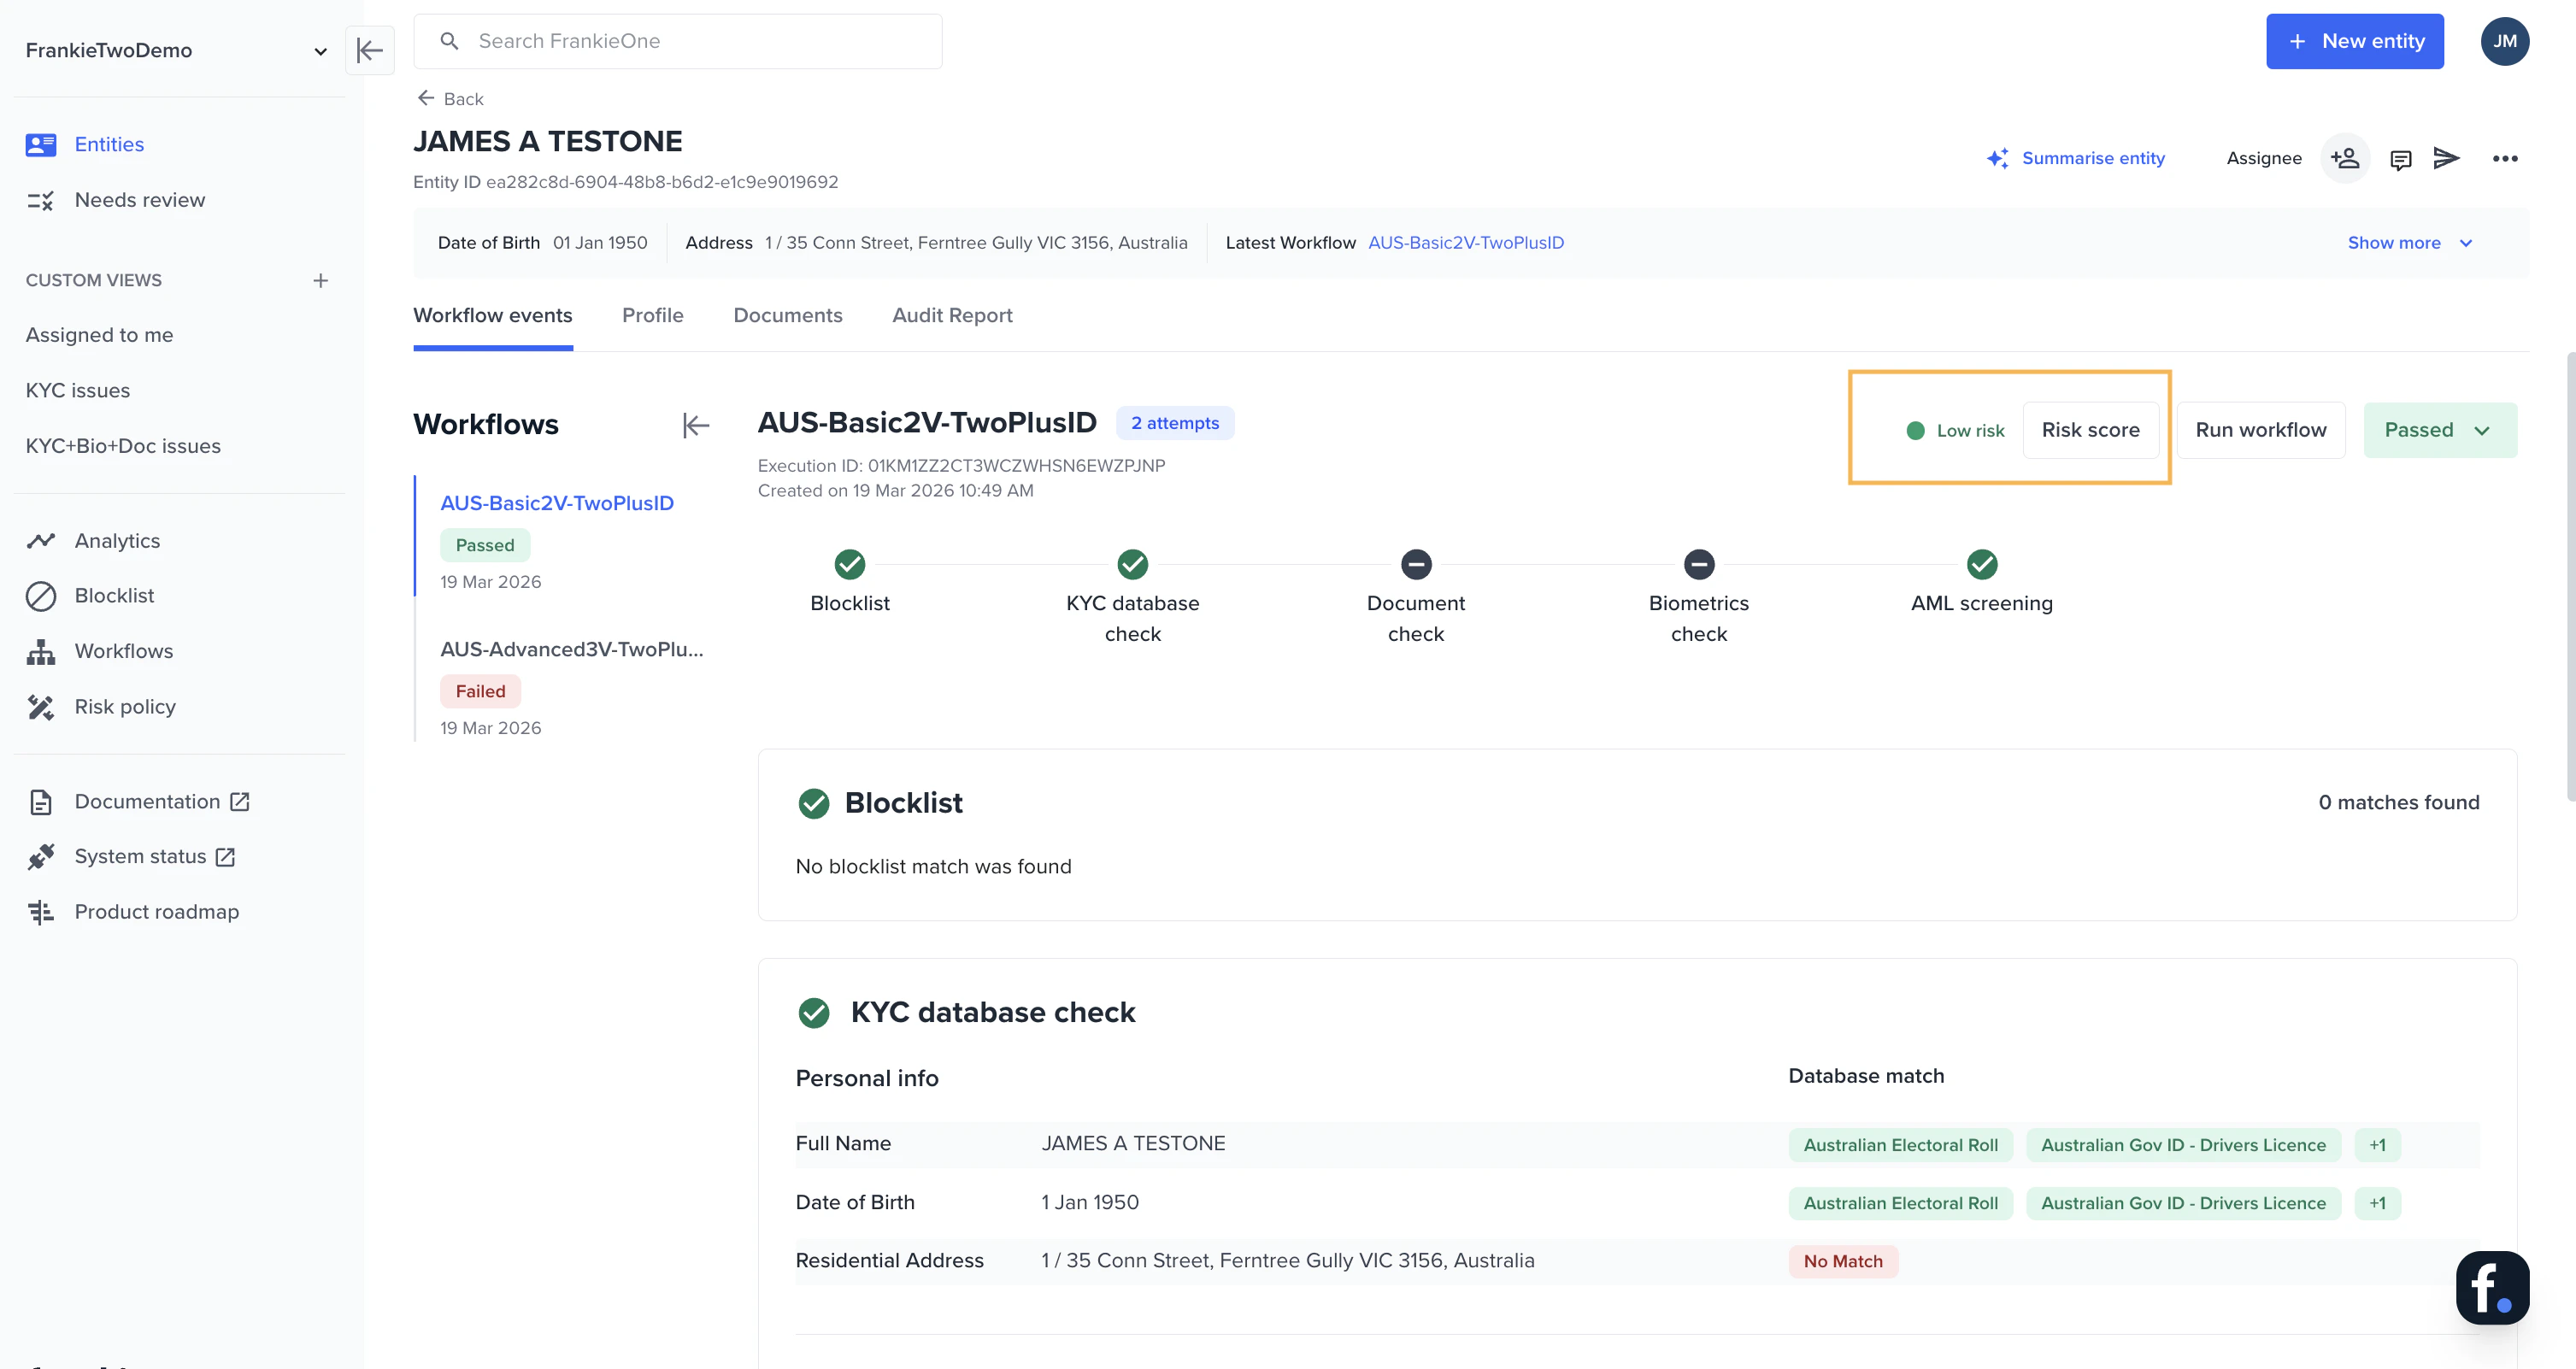
Task: Open the comments icon
Action: point(2400,159)
